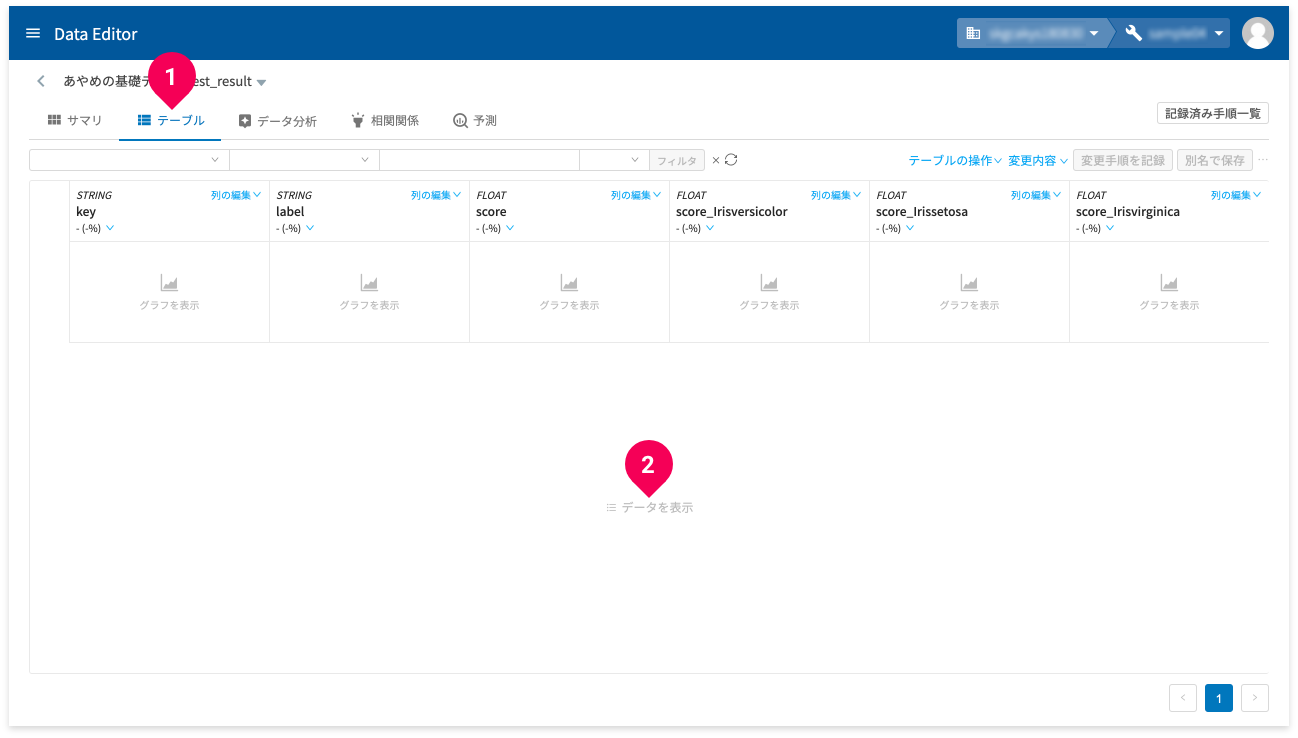The width and height of the screenshot is (1298, 738).
Task: Open 列の編集 for score_Irisvirginica
Action: pos(1236,195)
